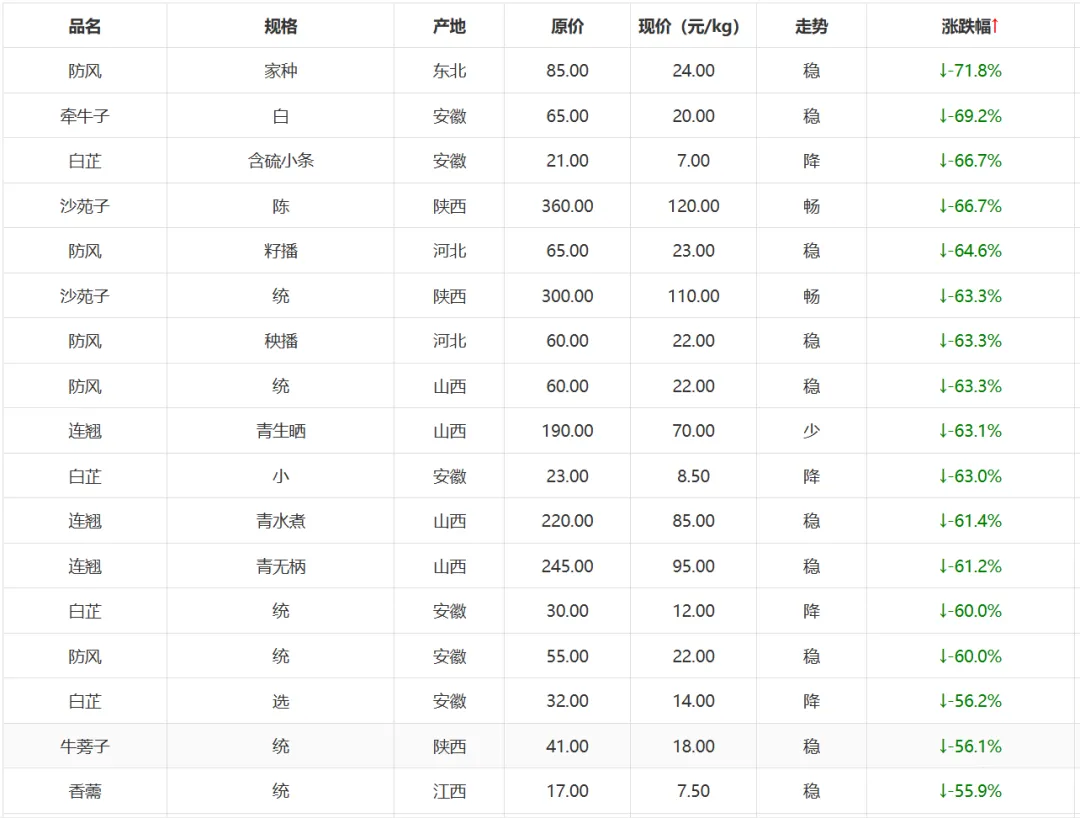Click the 原价 column header
This screenshot has width=1080, height=818.
coord(567,26)
